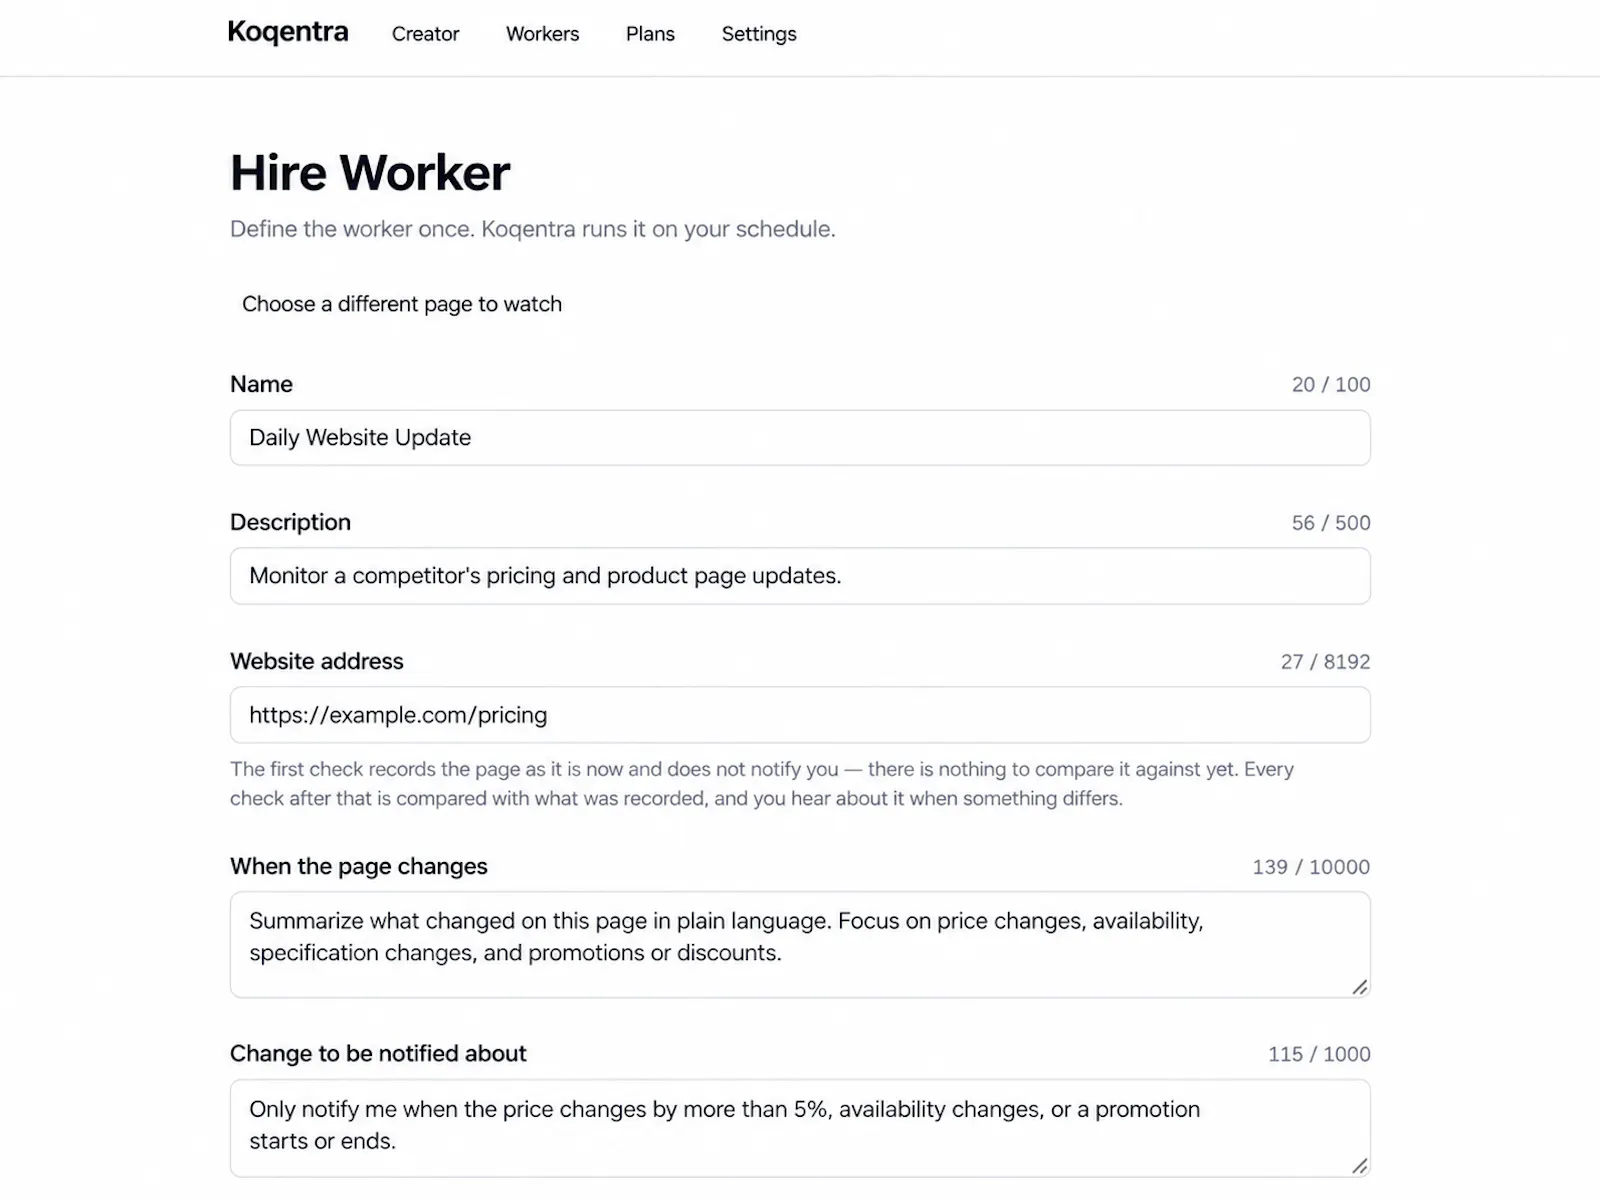Click the Koqentra logo
Viewport: 1600px width, 1200px height.
[x=288, y=33]
